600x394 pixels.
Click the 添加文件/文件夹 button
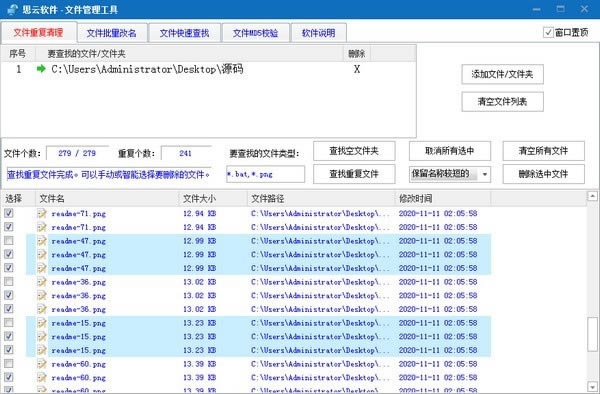coord(502,74)
